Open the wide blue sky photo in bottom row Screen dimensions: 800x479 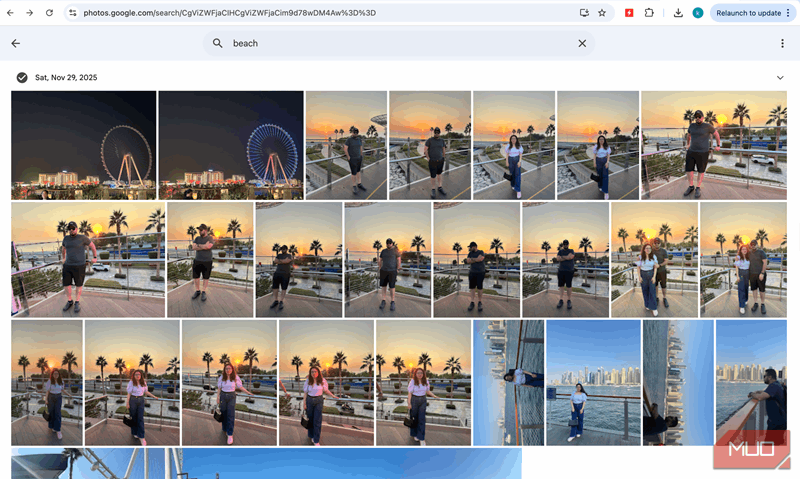click(x=266, y=463)
